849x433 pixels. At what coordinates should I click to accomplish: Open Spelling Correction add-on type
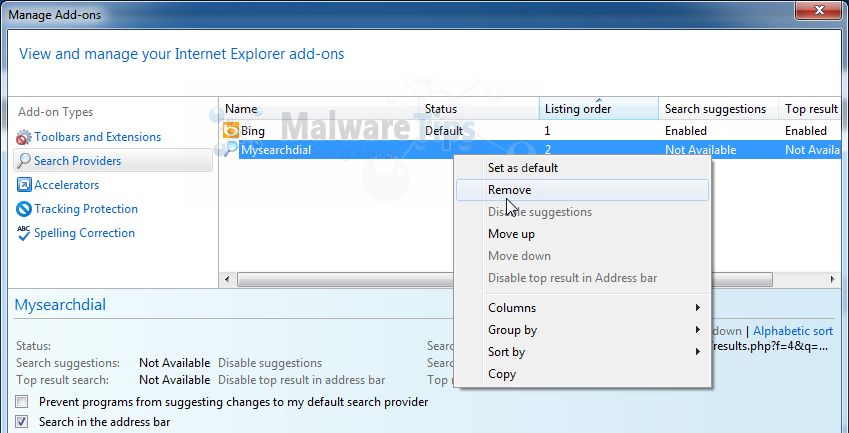pyautogui.click(x=84, y=233)
